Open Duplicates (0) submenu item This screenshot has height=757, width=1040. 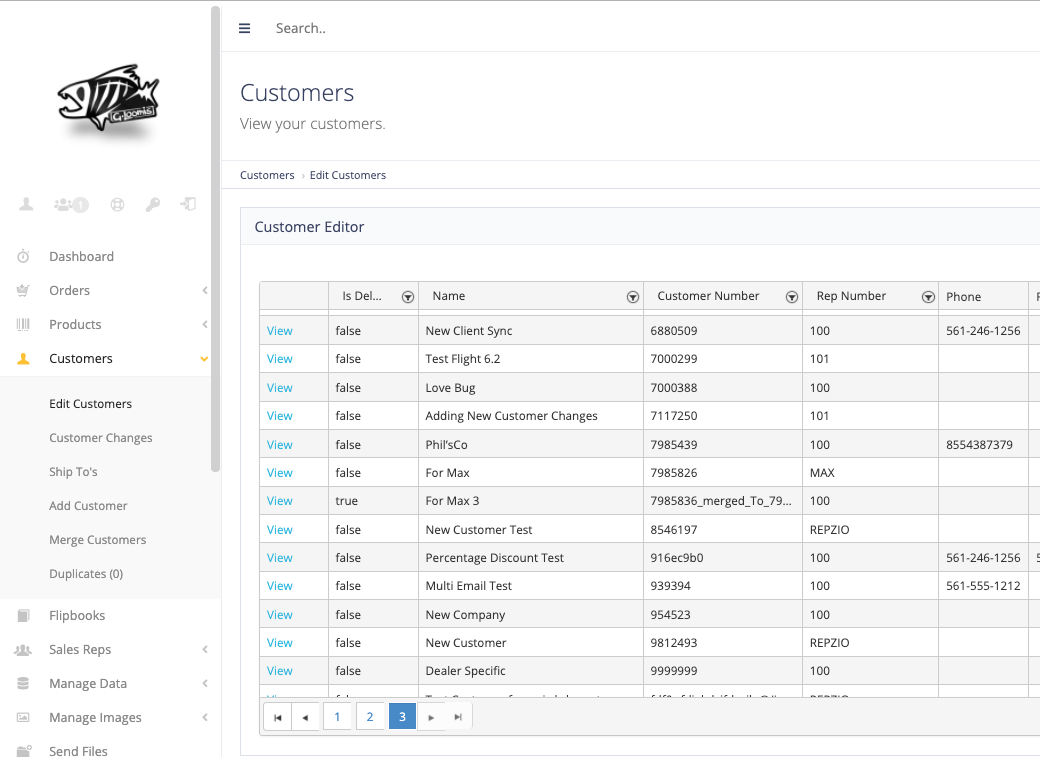86,574
